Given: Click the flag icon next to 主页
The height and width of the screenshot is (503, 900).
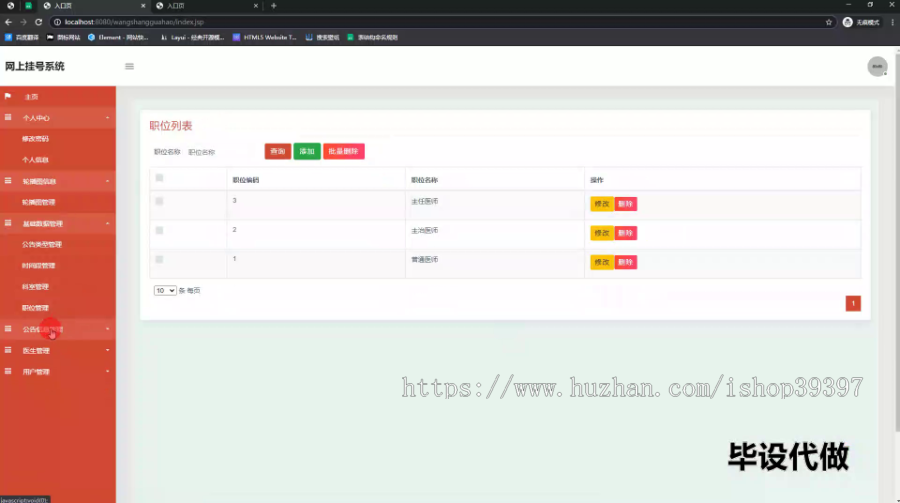Looking at the screenshot, I should (x=8, y=96).
